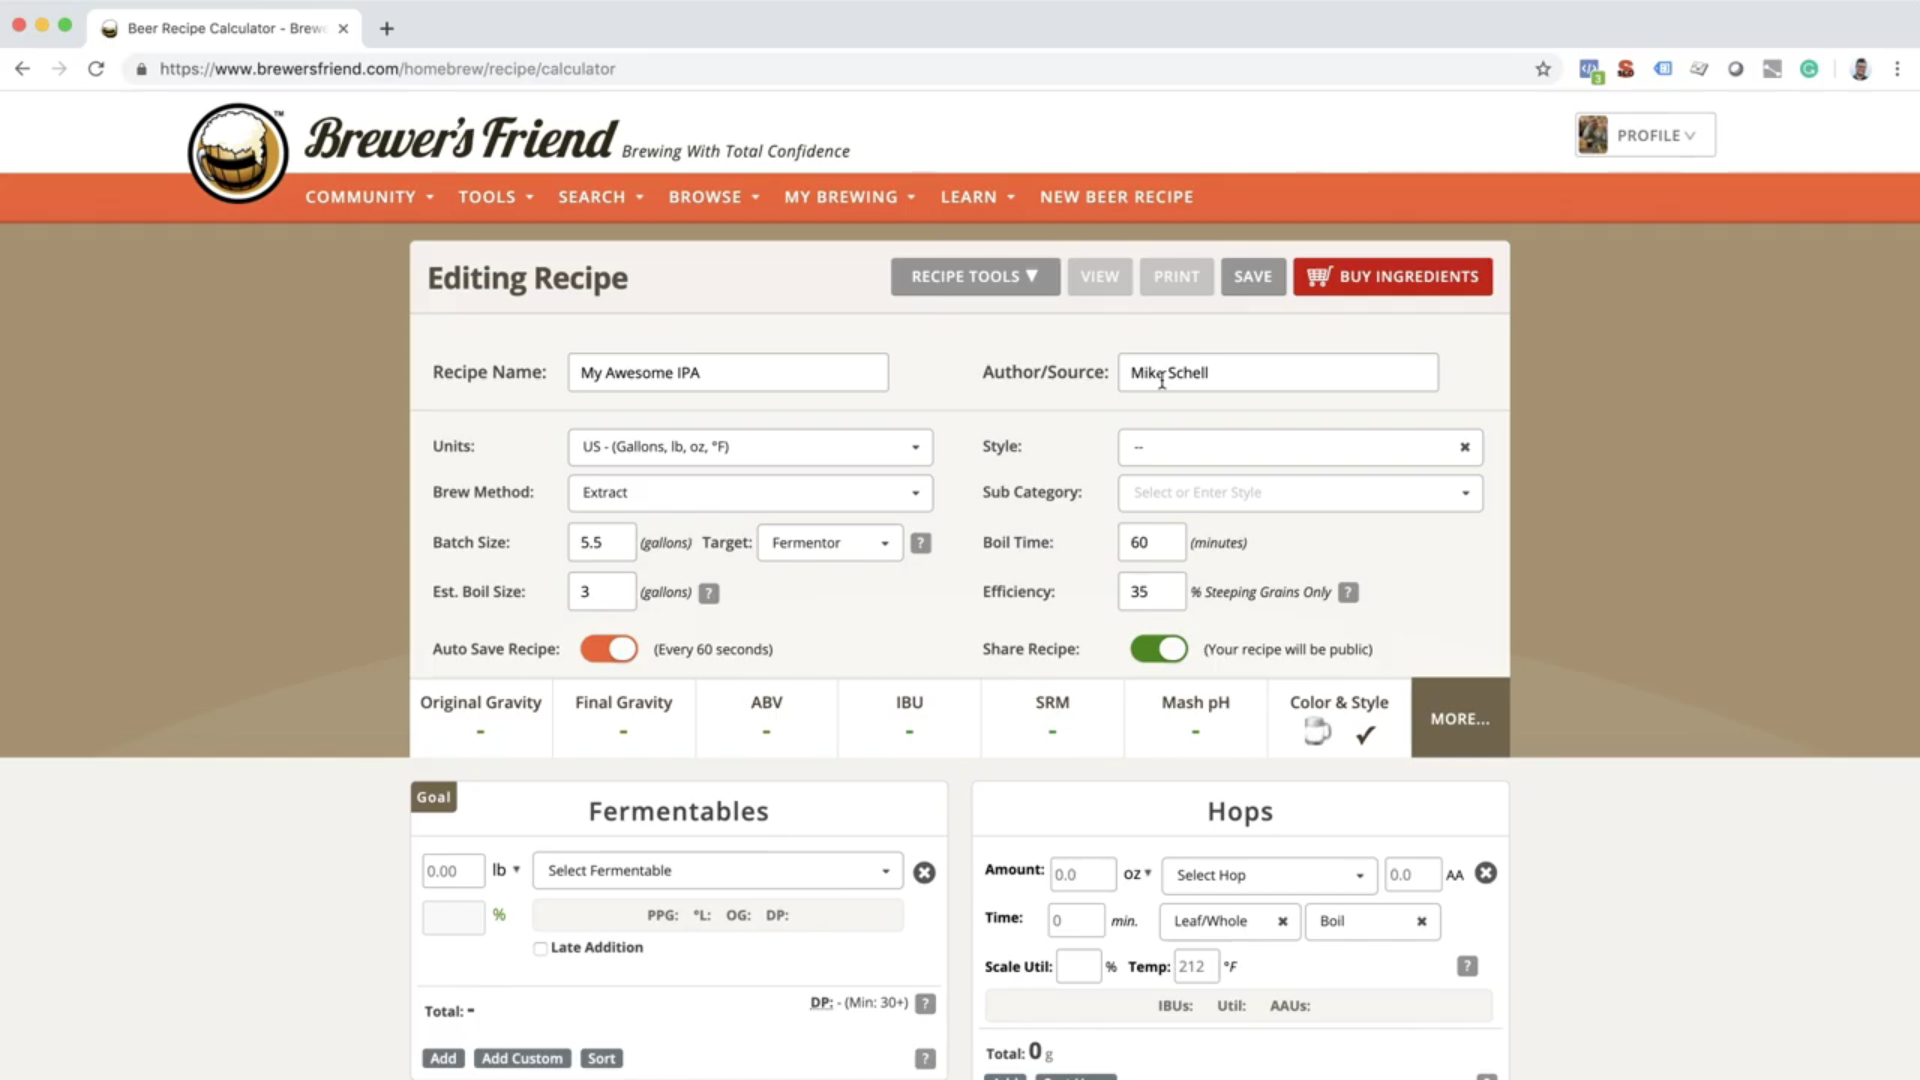Open the Learn menu
The image size is (1920, 1080).
point(977,197)
